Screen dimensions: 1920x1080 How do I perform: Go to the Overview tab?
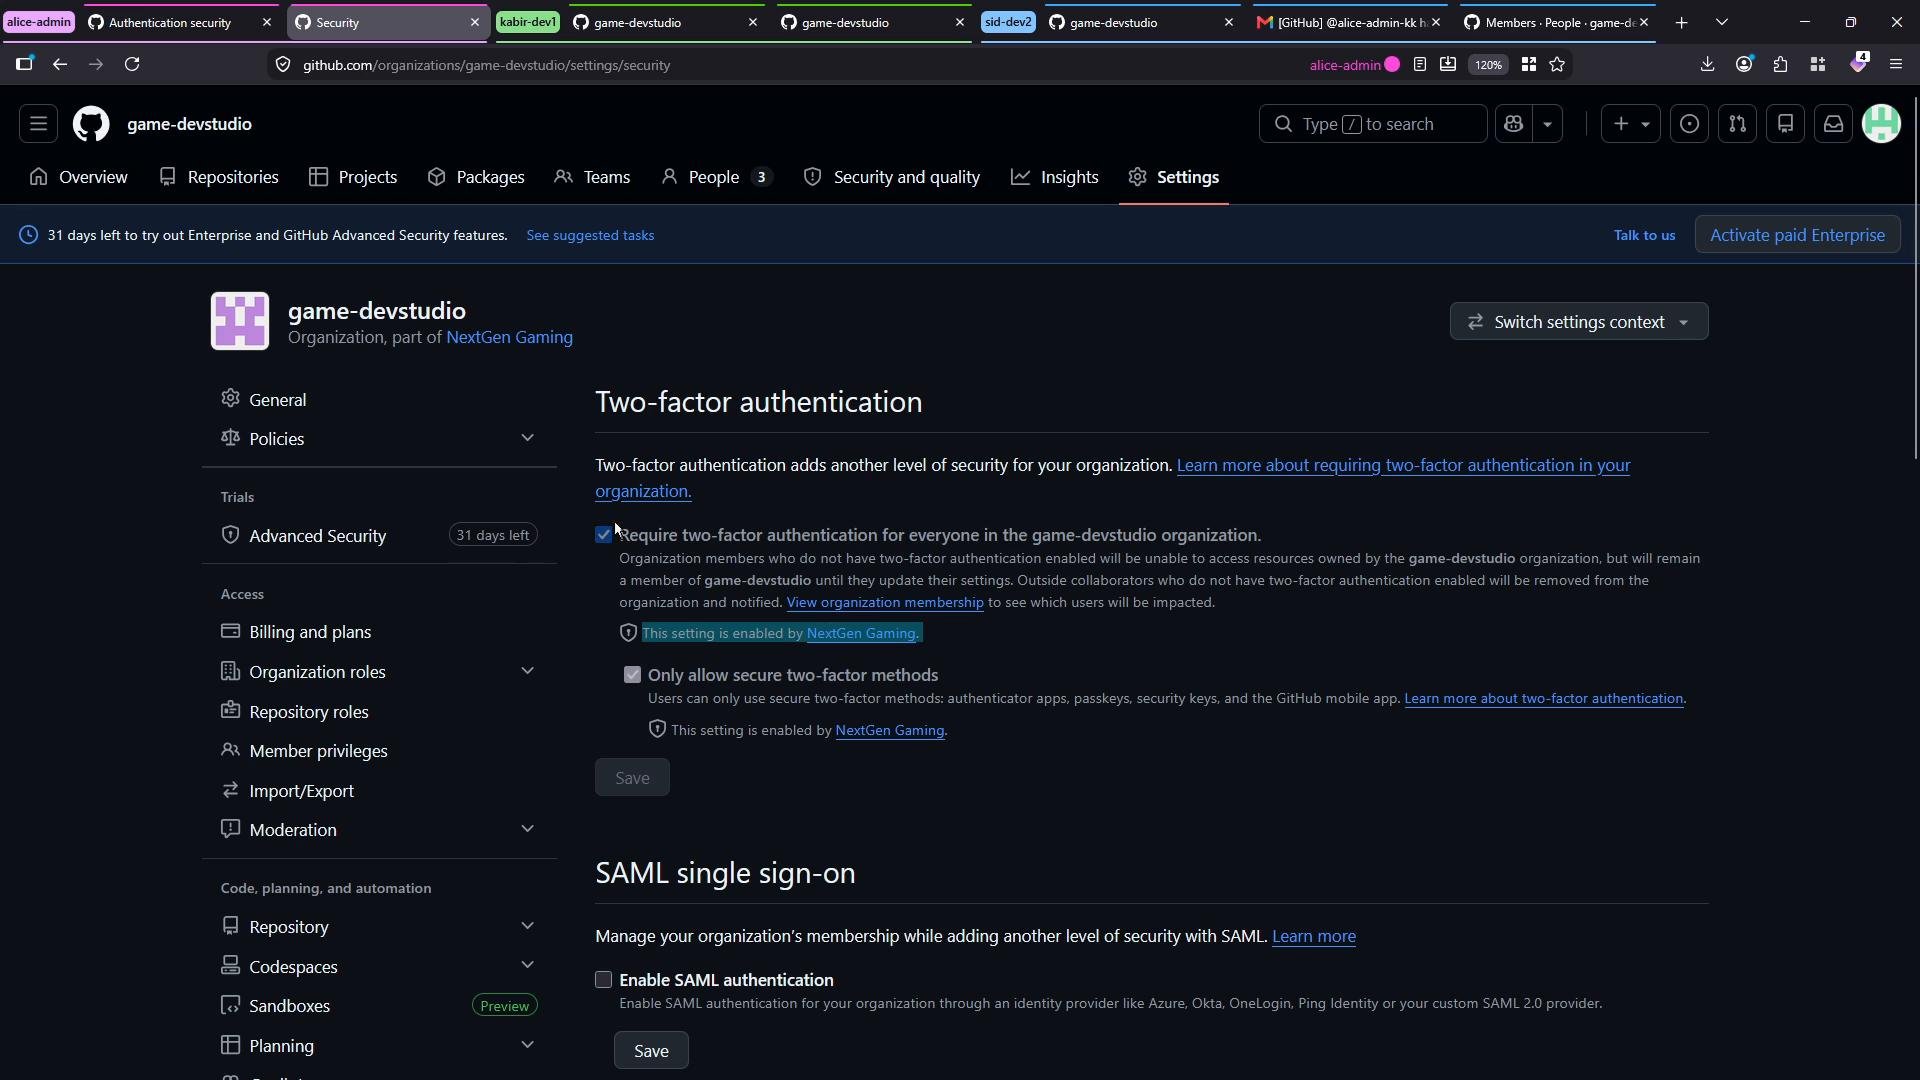click(79, 177)
